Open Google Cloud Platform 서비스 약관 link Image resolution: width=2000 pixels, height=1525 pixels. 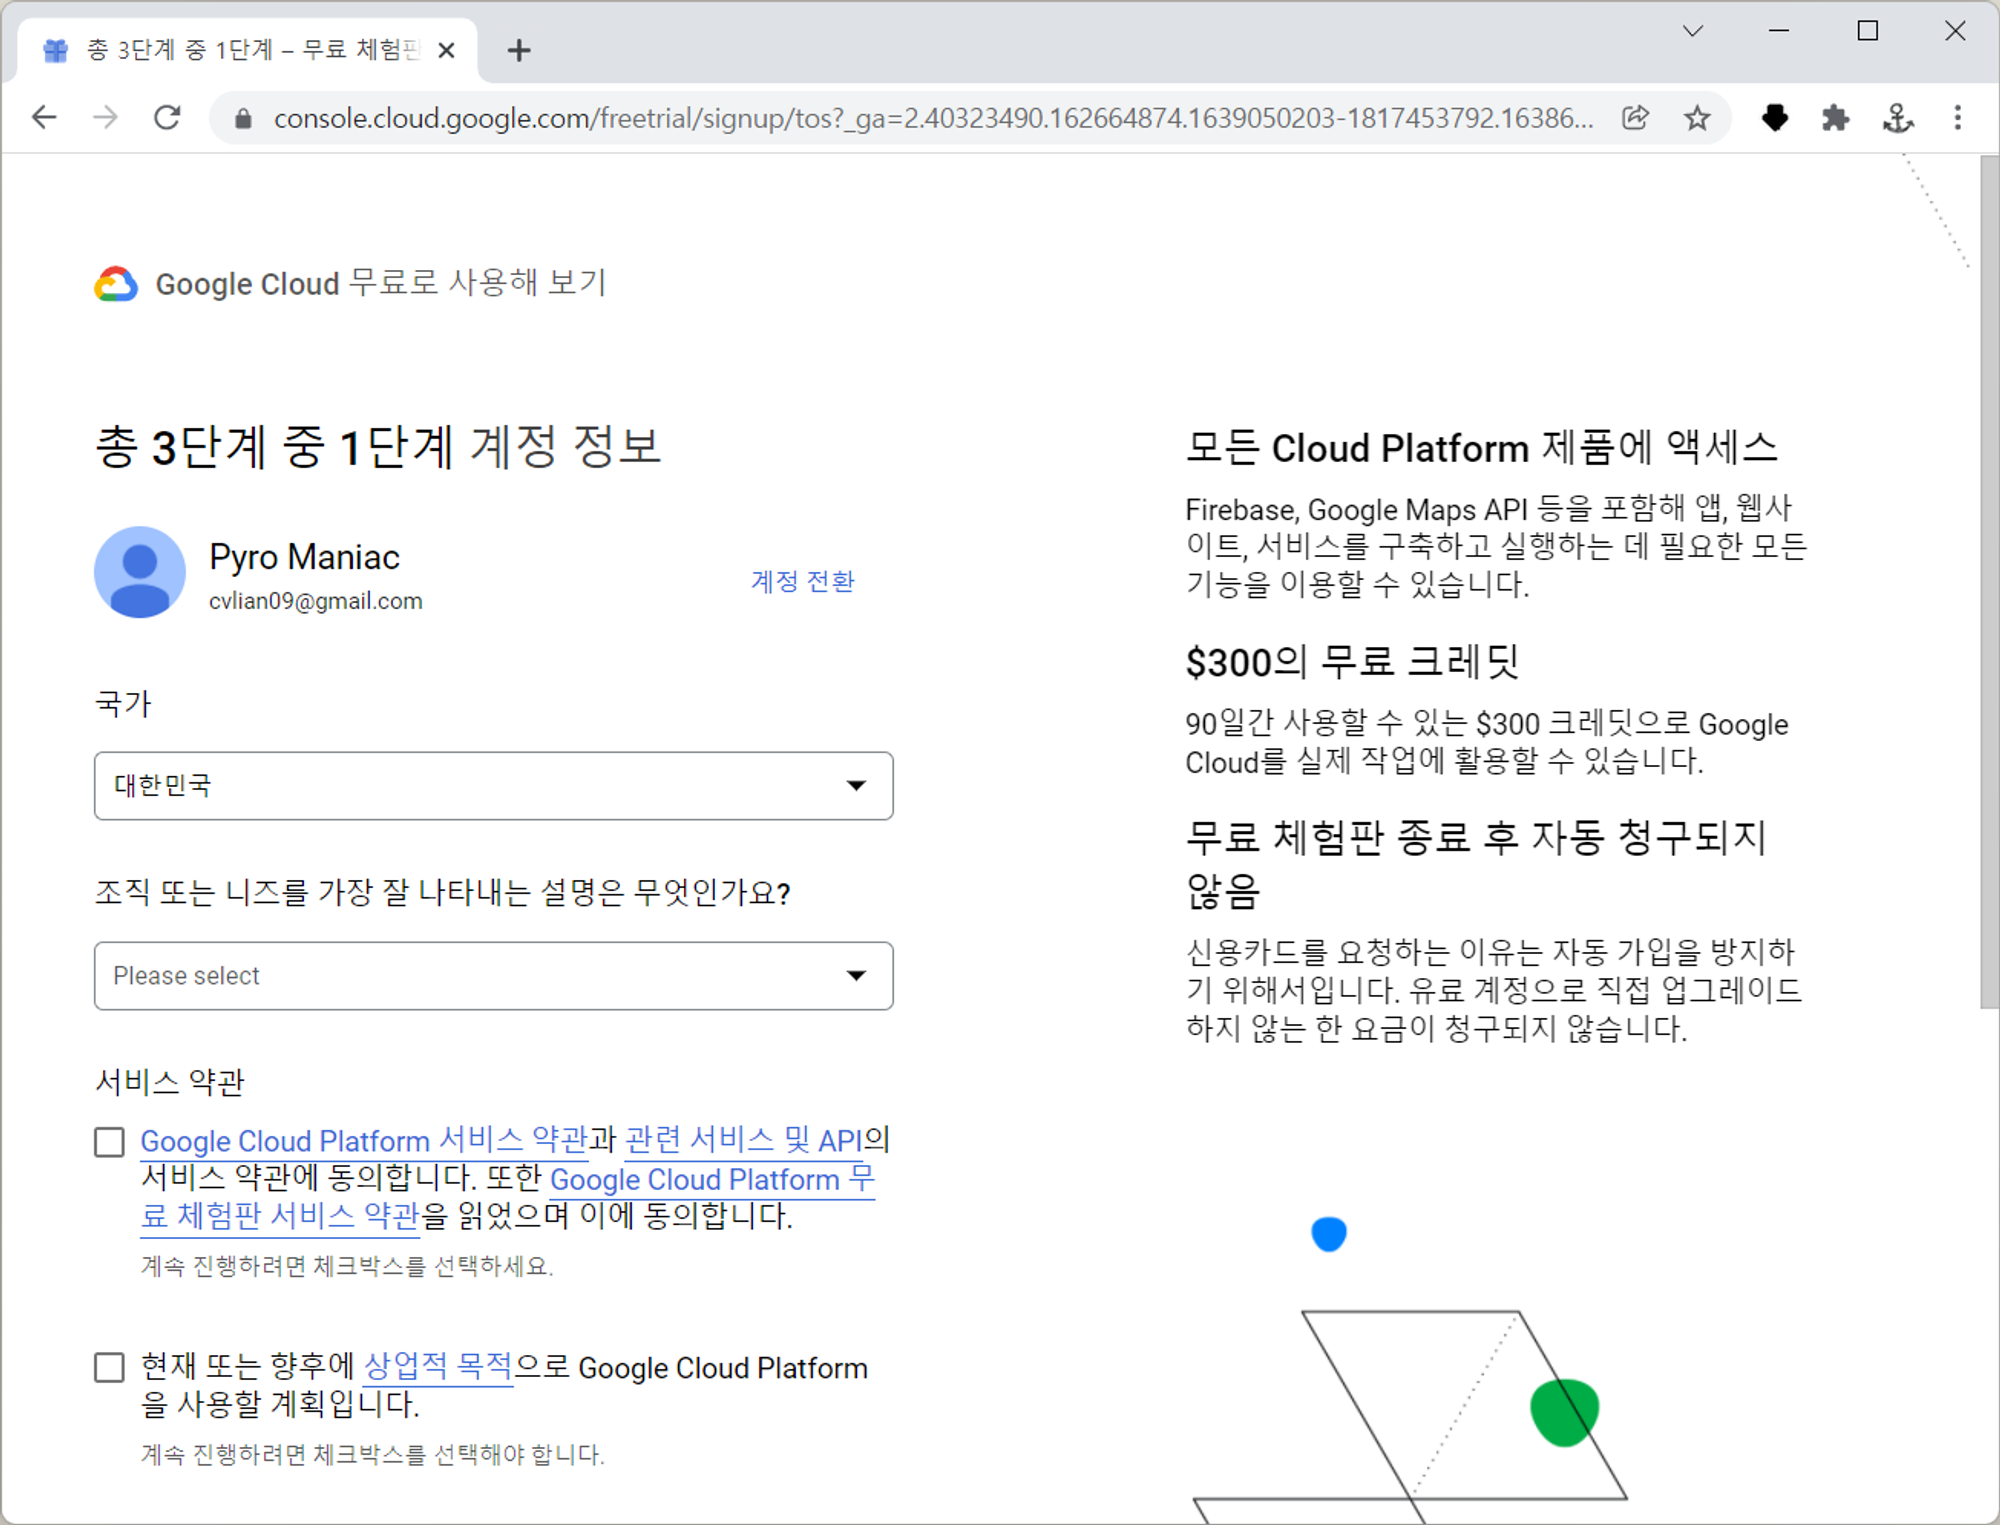pyautogui.click(x=364, y=1140)
